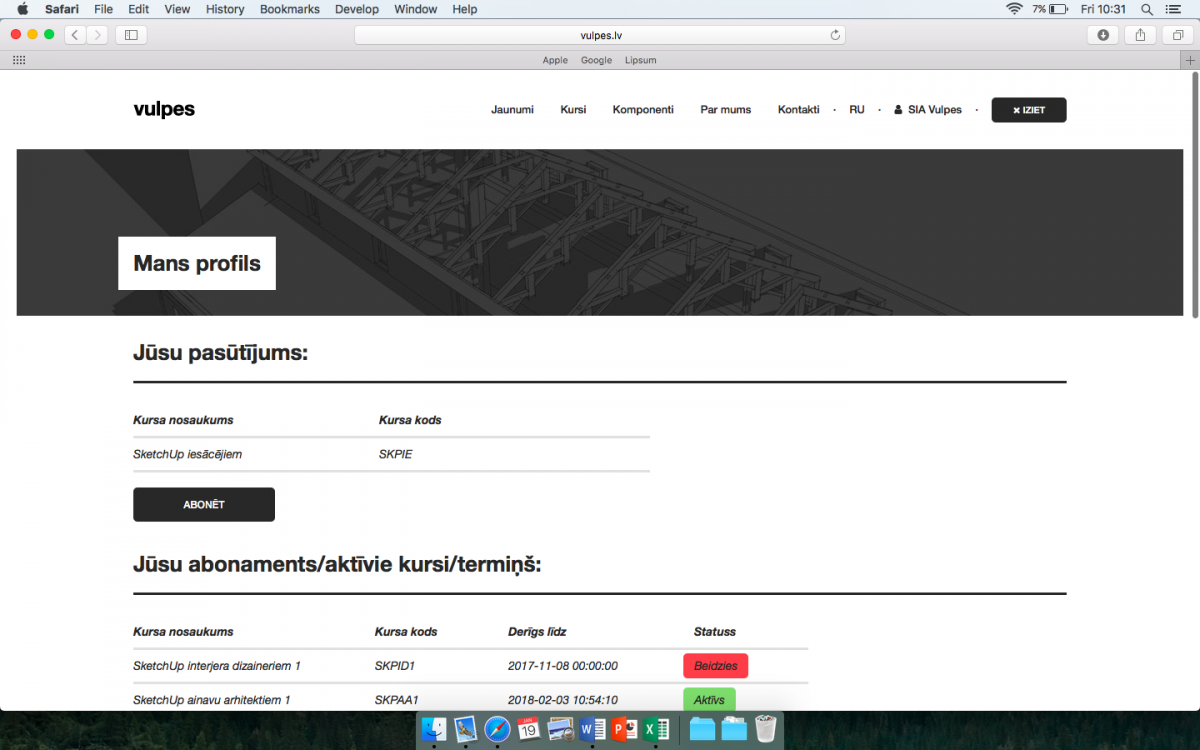
Task: Click the ABONĒT subscribe button
Action: pyautogui.click(x=204, y=505)
